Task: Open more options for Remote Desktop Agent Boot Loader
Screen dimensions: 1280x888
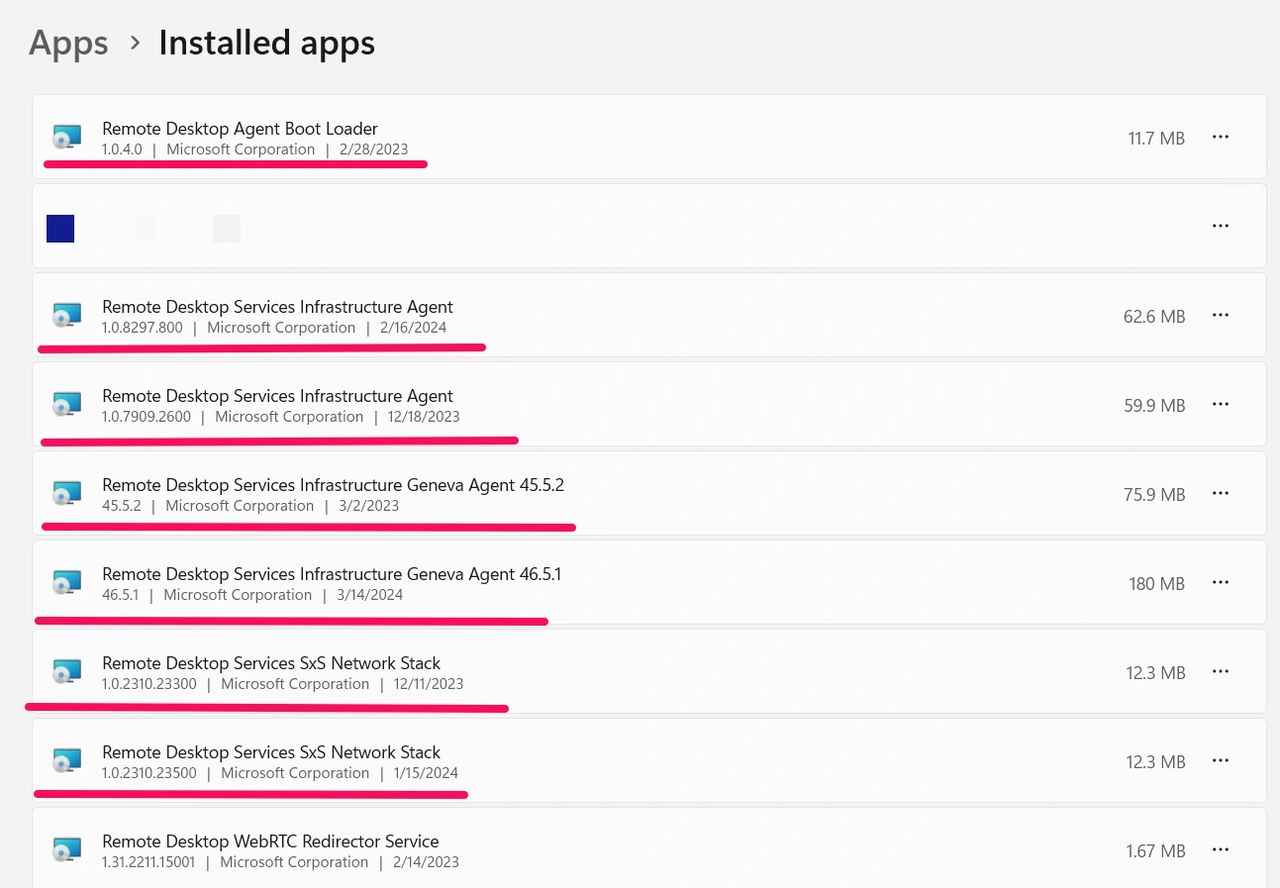Action: coord(1220,137)
